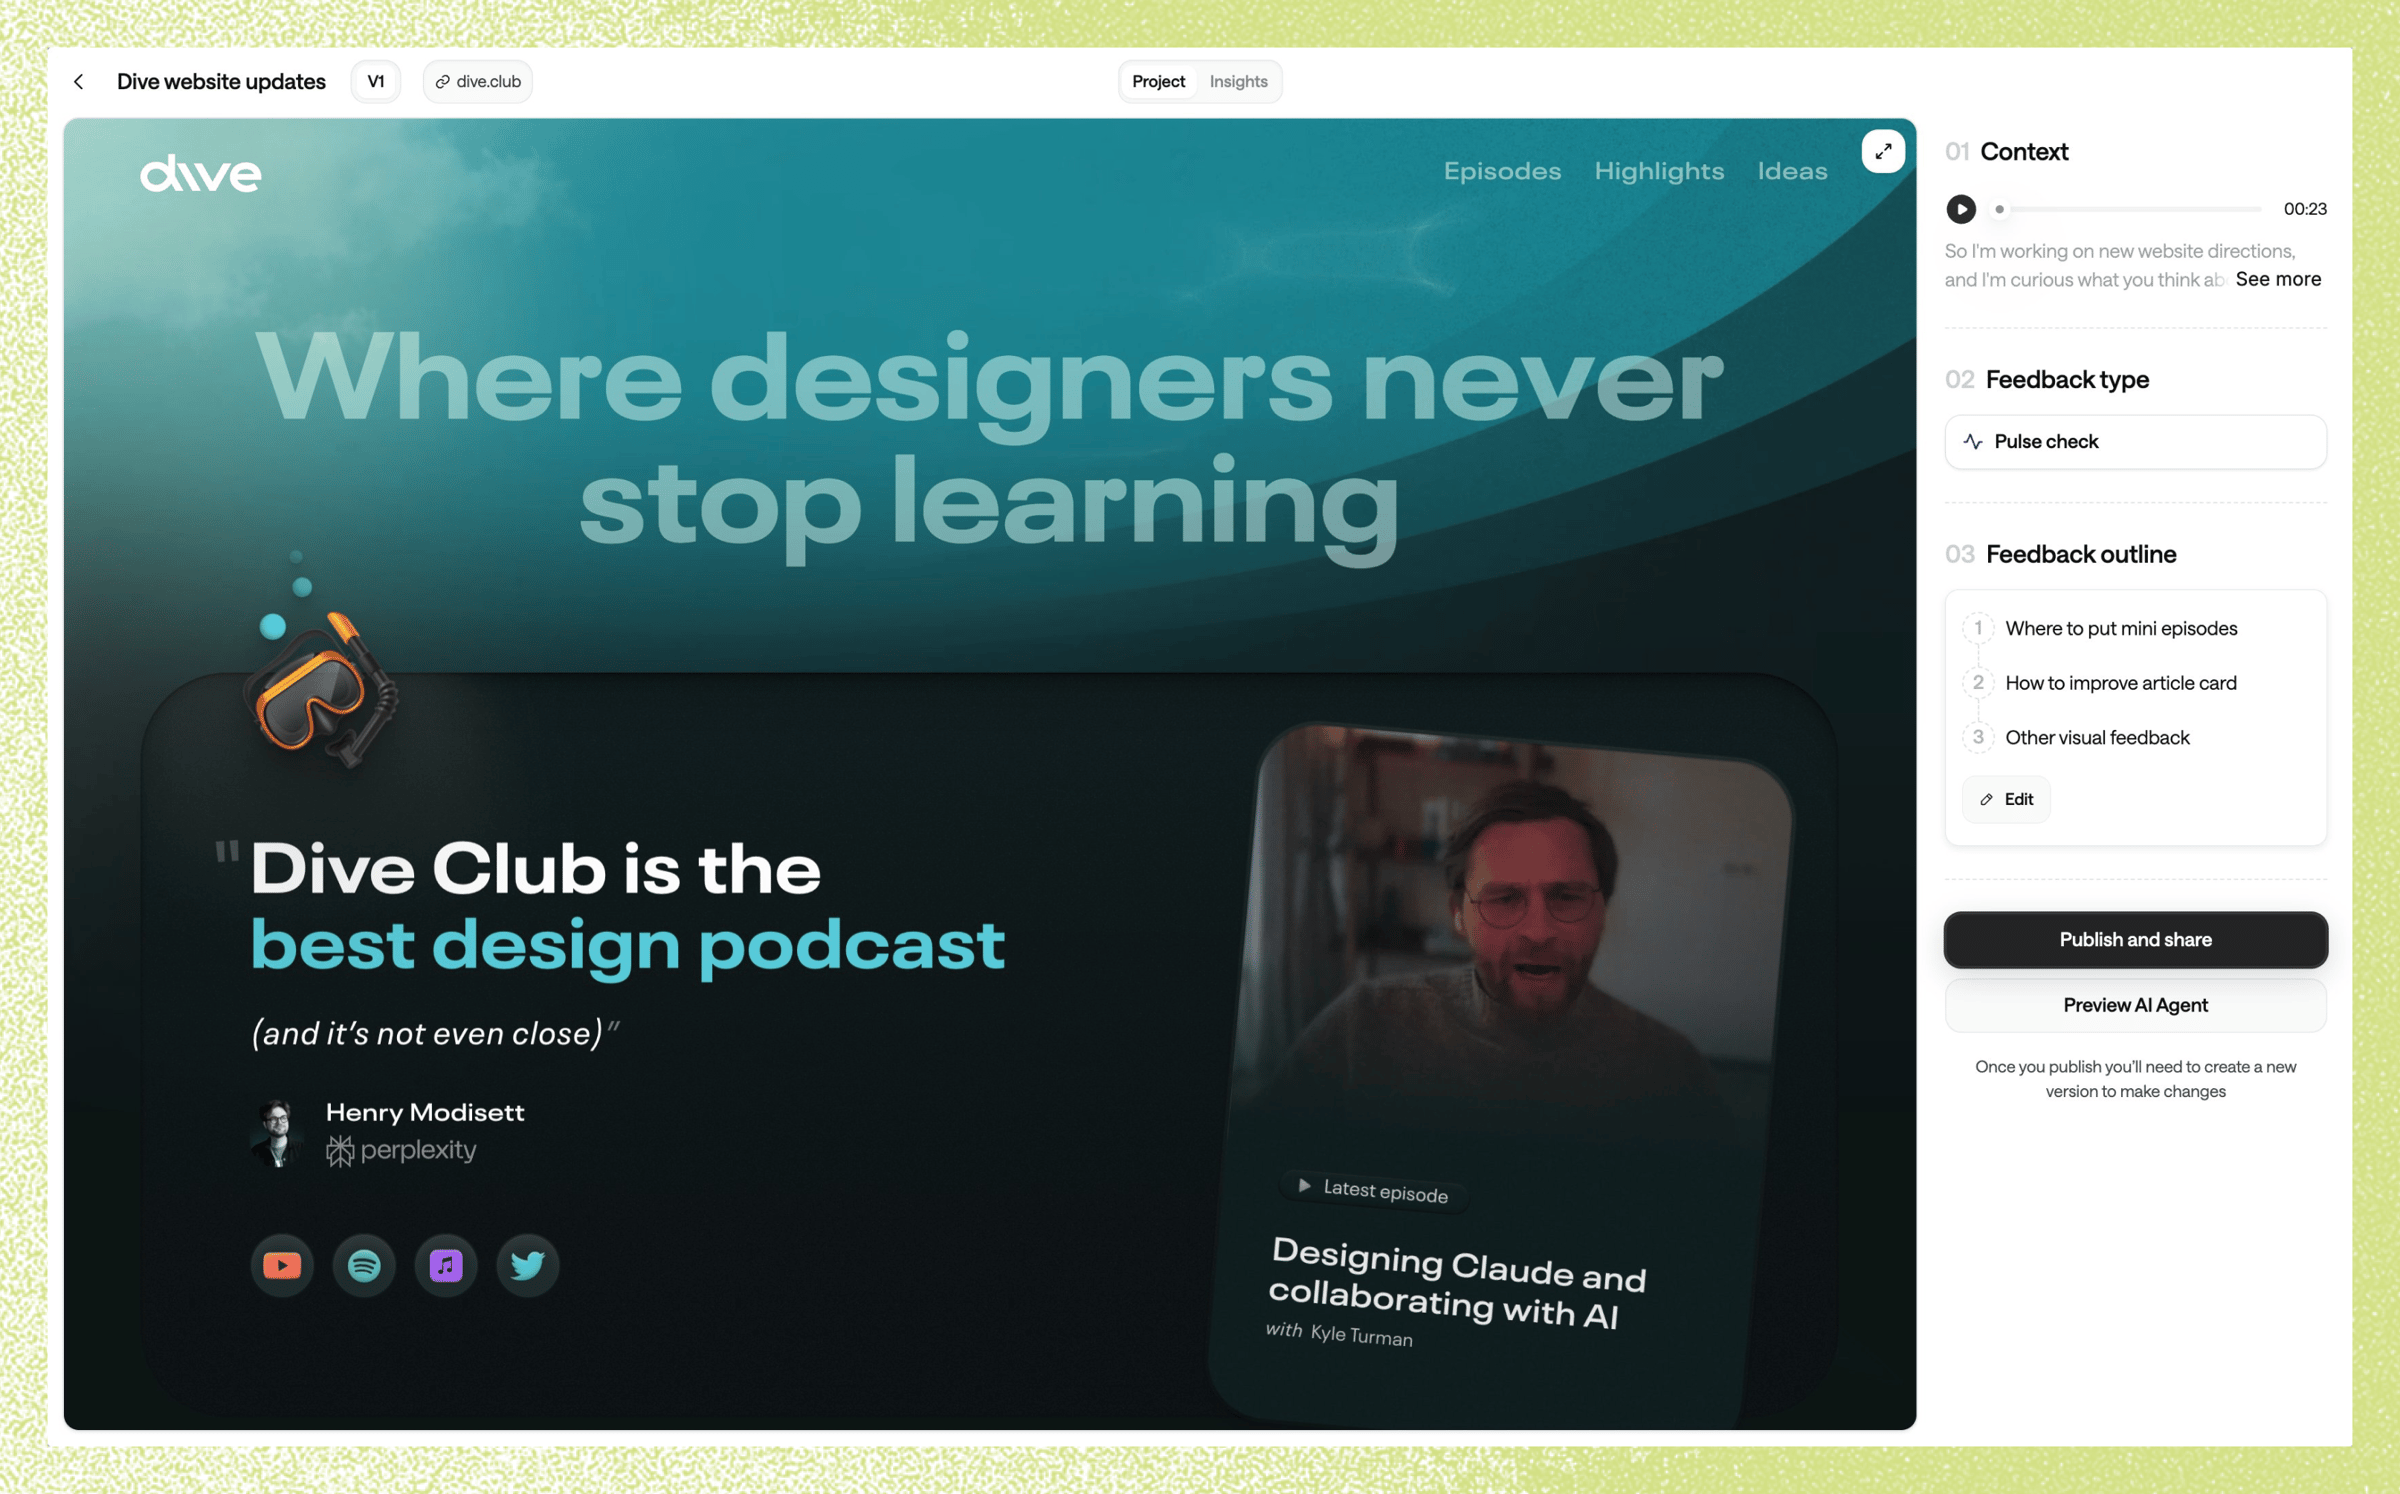Expand the preview to fullscreen

[1883, 152]
